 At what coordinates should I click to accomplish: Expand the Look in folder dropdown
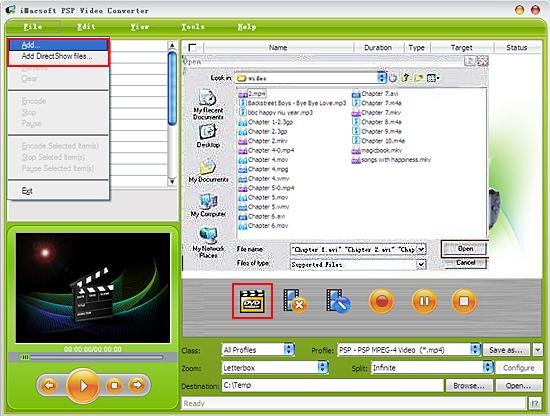[382, 78]
